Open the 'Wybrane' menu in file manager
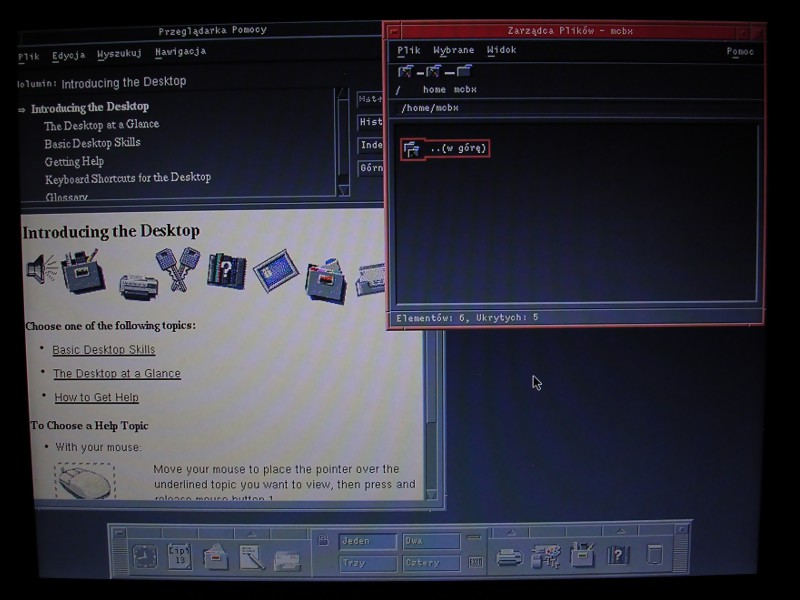800x600 pixels. (453, 50)
